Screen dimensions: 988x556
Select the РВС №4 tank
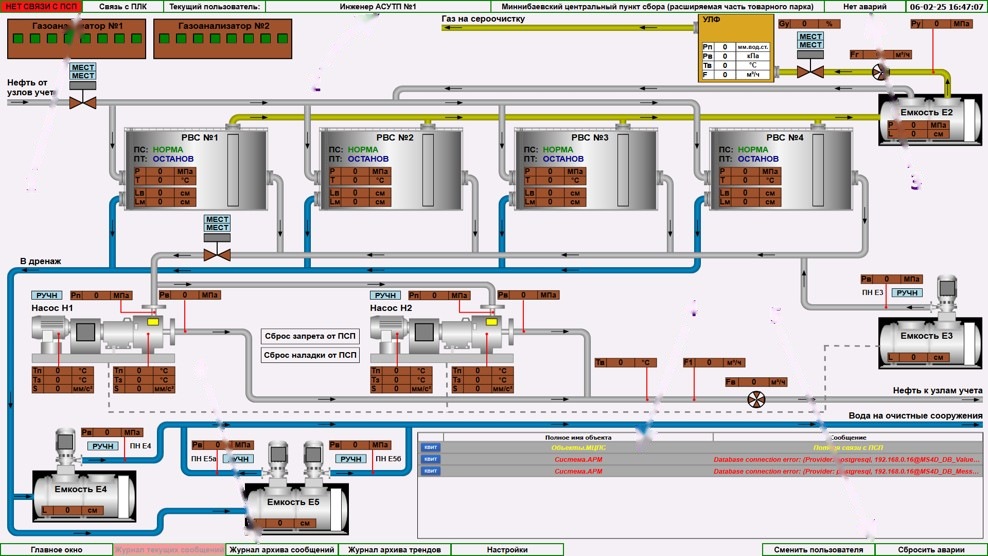click(781, 169)
